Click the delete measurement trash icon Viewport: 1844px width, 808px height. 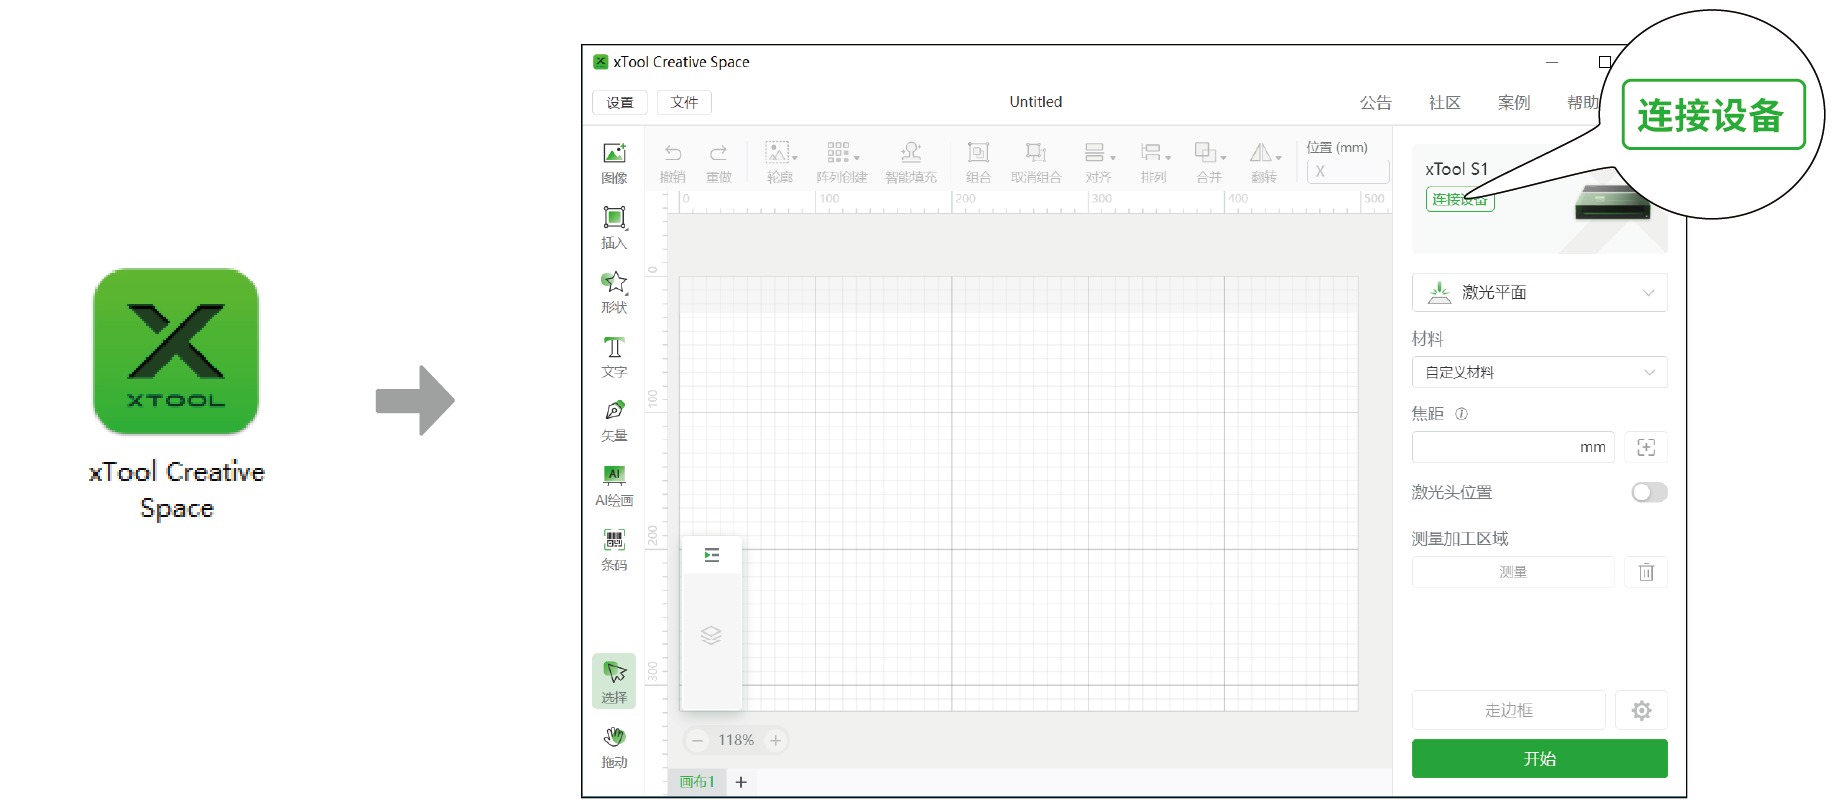coord(1646,572)
